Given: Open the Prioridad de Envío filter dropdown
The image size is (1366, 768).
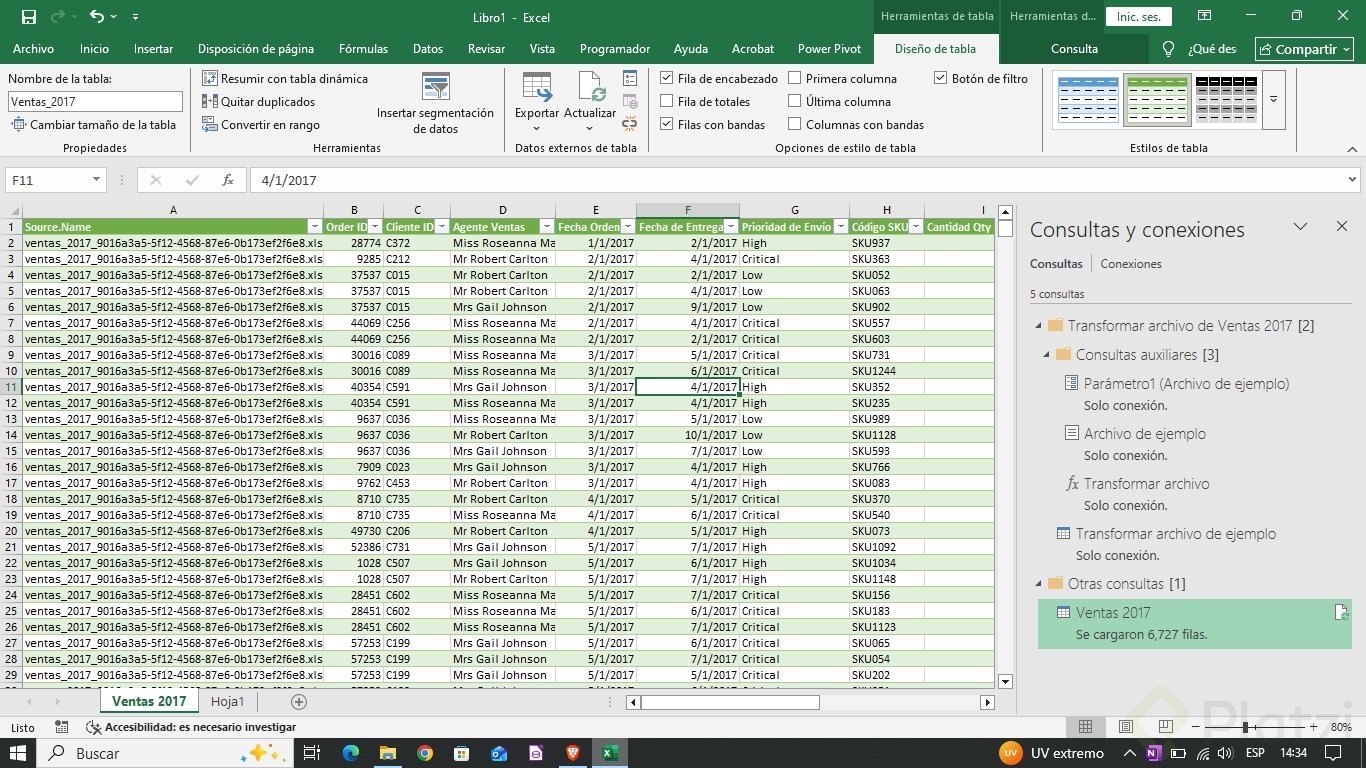Looking at the screenshot, I should click(840, 227).
